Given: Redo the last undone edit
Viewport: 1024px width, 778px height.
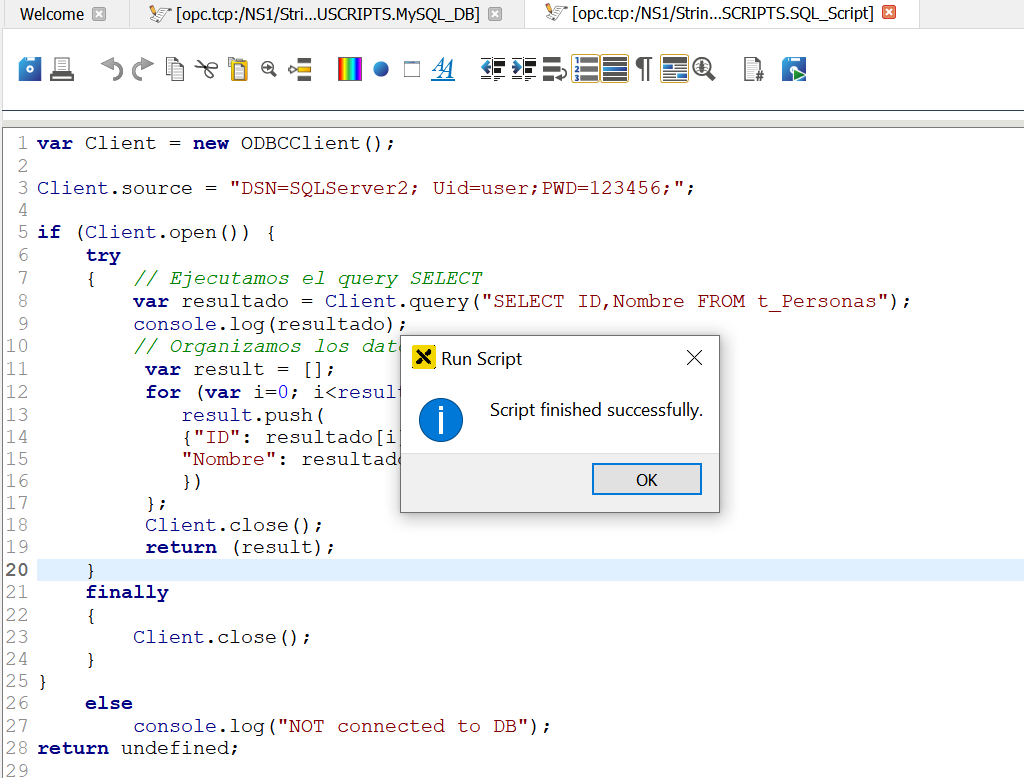Looking at the screenshot, I should [142, 69].
